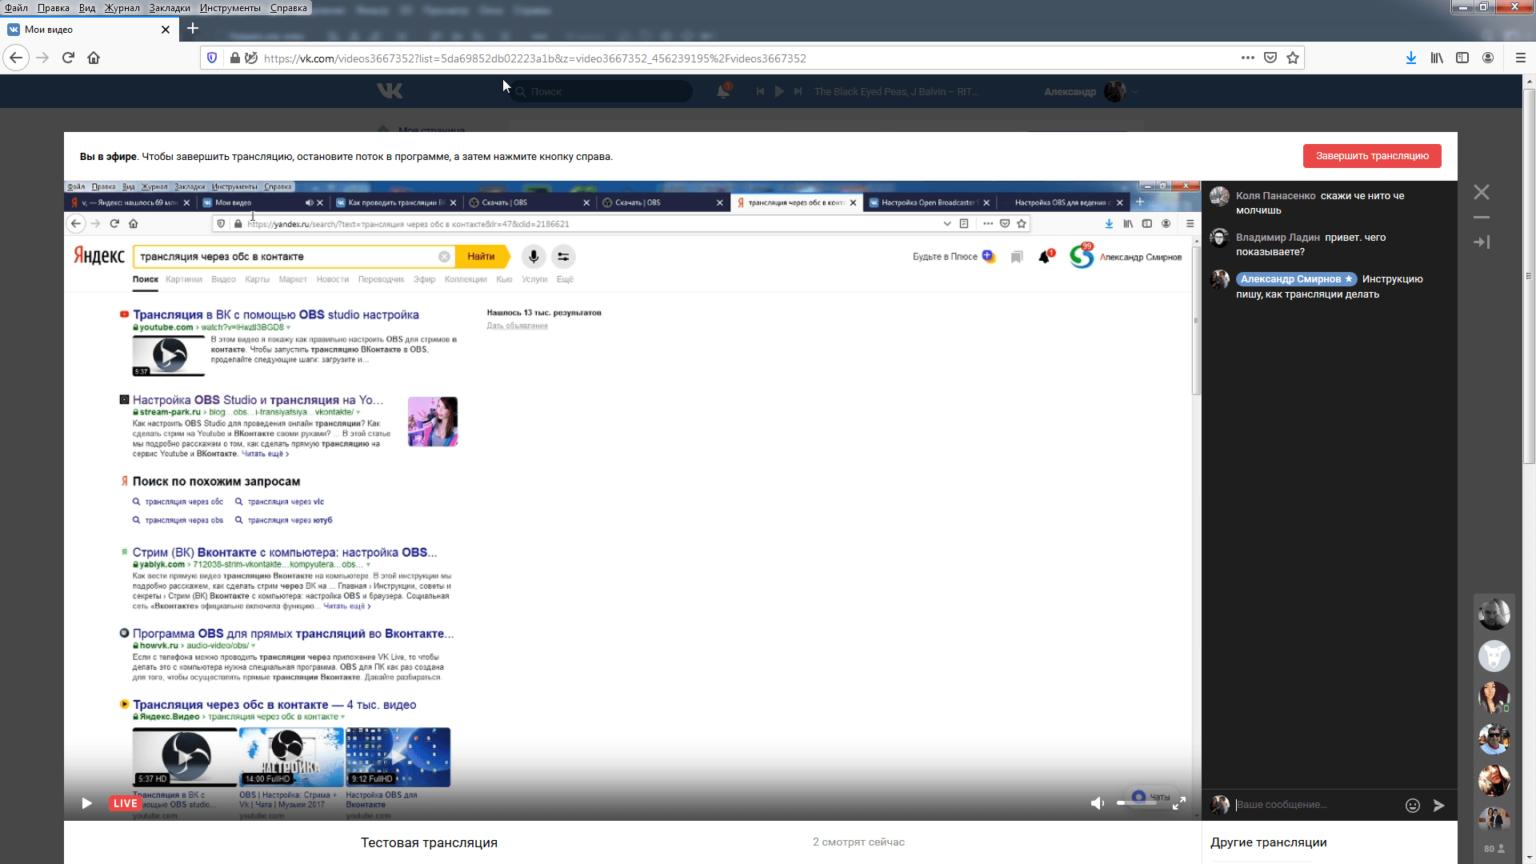Click the page vertical scrollbar
The width and height of the screenshot is (1536, 864).
(x=1529, y=275)
